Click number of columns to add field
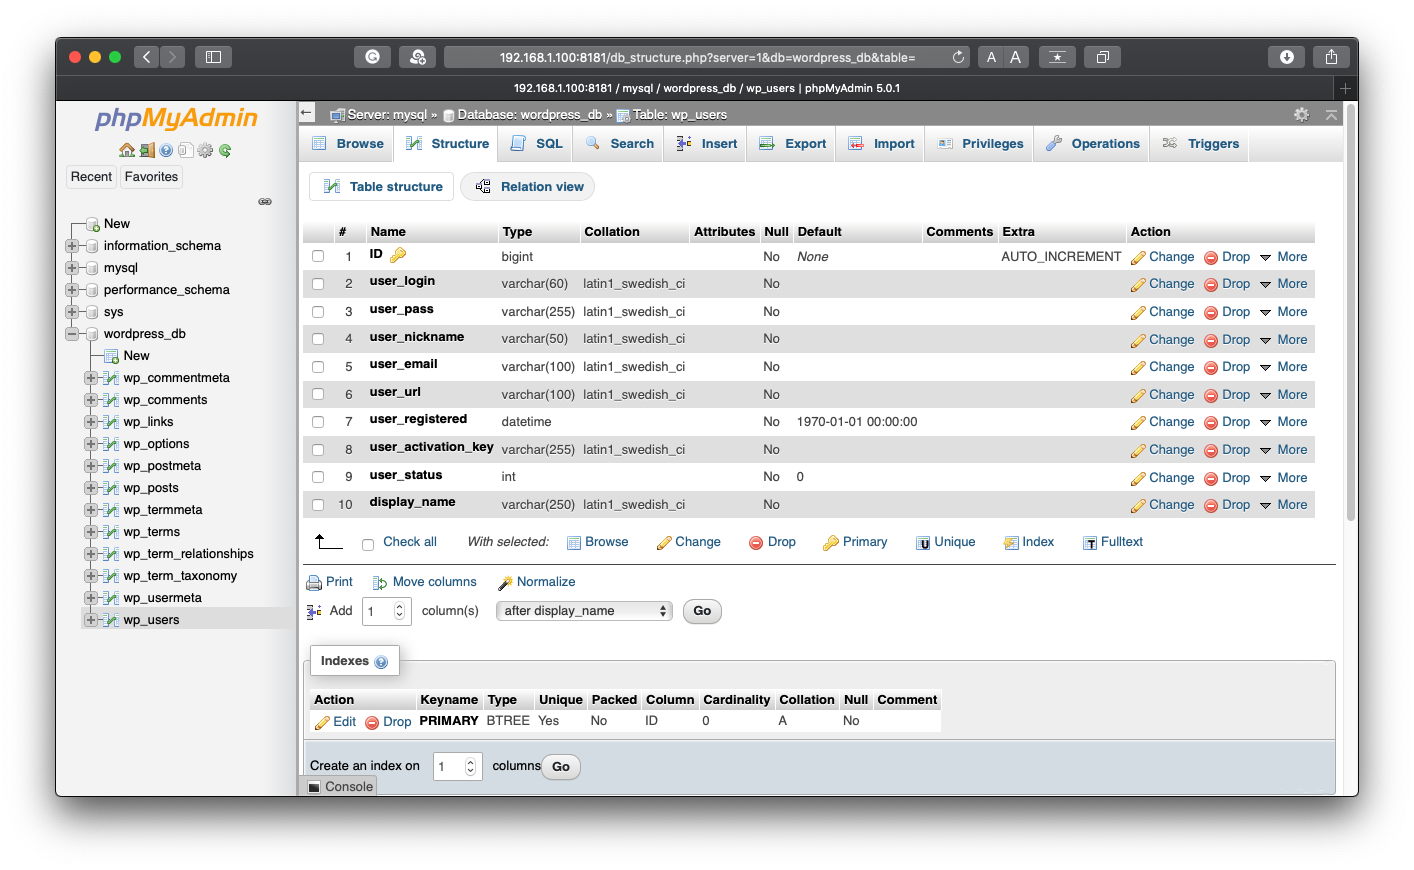Screen dimensions: 1414x870 click(x=386, y=611)
